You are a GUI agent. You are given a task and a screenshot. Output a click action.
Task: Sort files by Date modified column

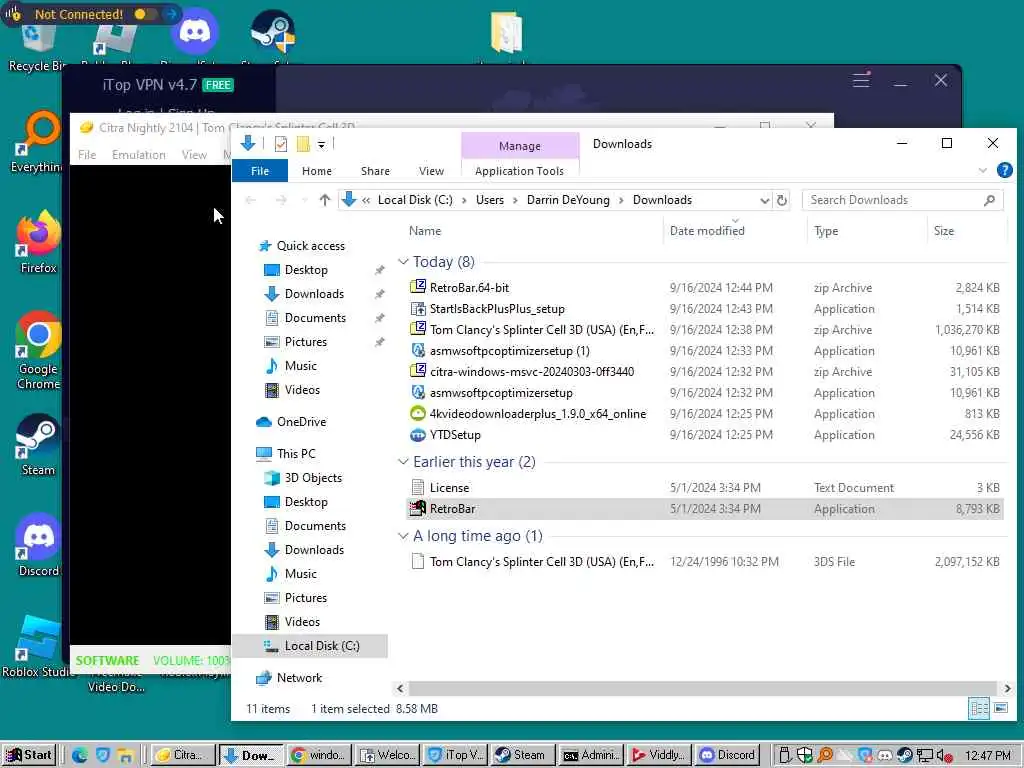[x=707, y=231]
